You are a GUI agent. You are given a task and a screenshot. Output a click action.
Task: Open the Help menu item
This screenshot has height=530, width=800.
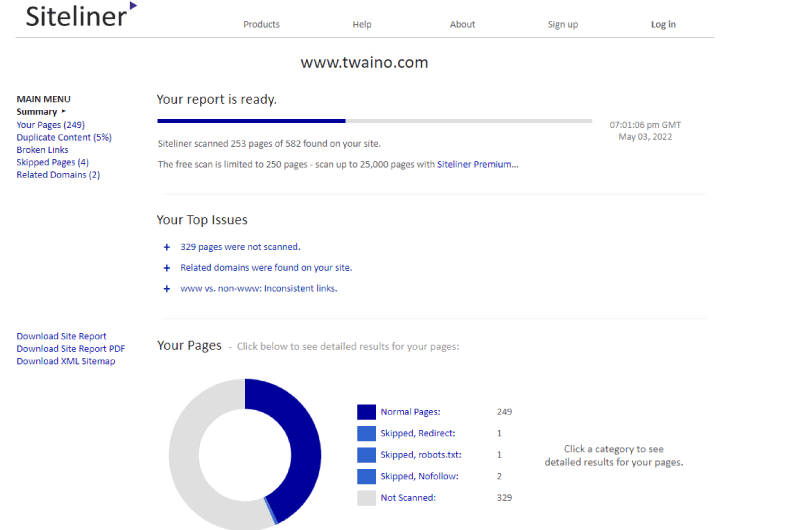[x=362, y=24]
